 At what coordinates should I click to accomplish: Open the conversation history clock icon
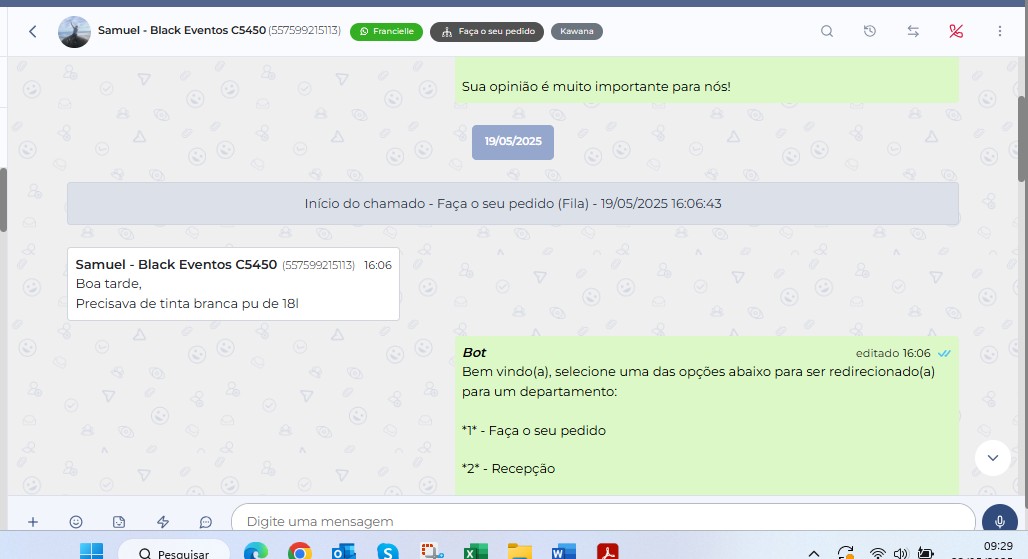tap(870, 31)
